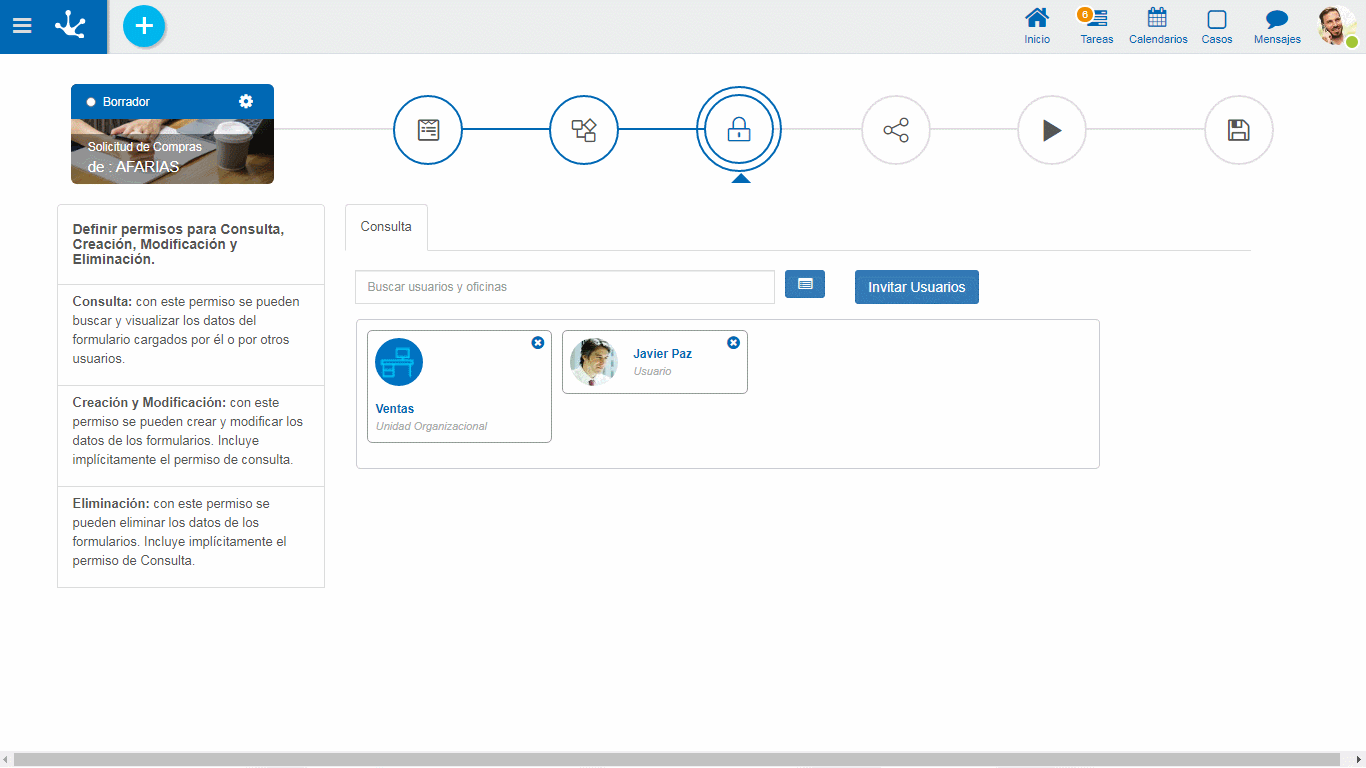This screenshot has height=768, width=1366.
Task: Go to the form design step circle
Action: coord(428,130)
